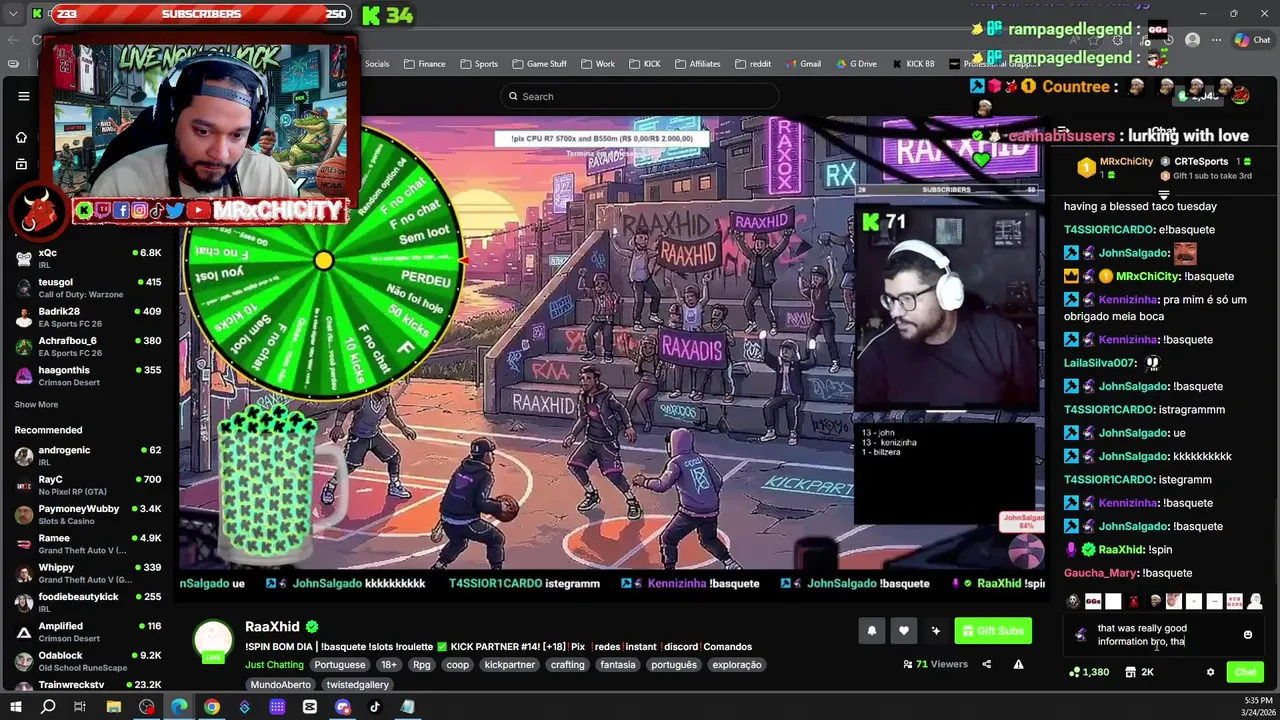This screenshot has width=1280, height=720.
Task: Open Ramee recommended channel
Action: click(88, 544)
